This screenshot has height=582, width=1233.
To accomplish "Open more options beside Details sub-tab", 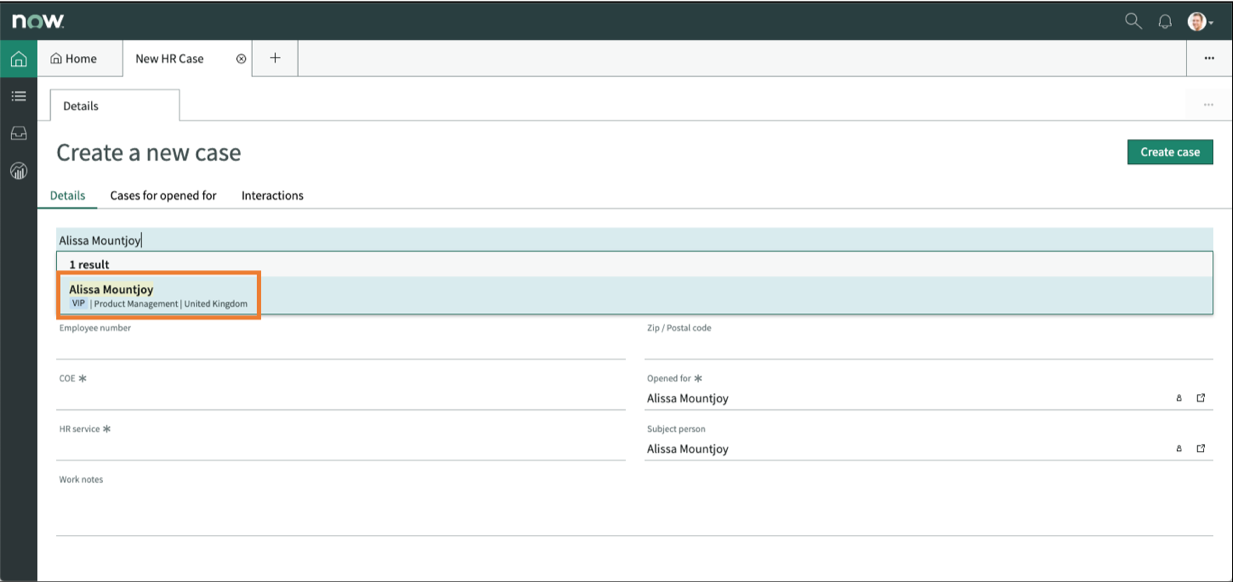I will [1208, 105].
